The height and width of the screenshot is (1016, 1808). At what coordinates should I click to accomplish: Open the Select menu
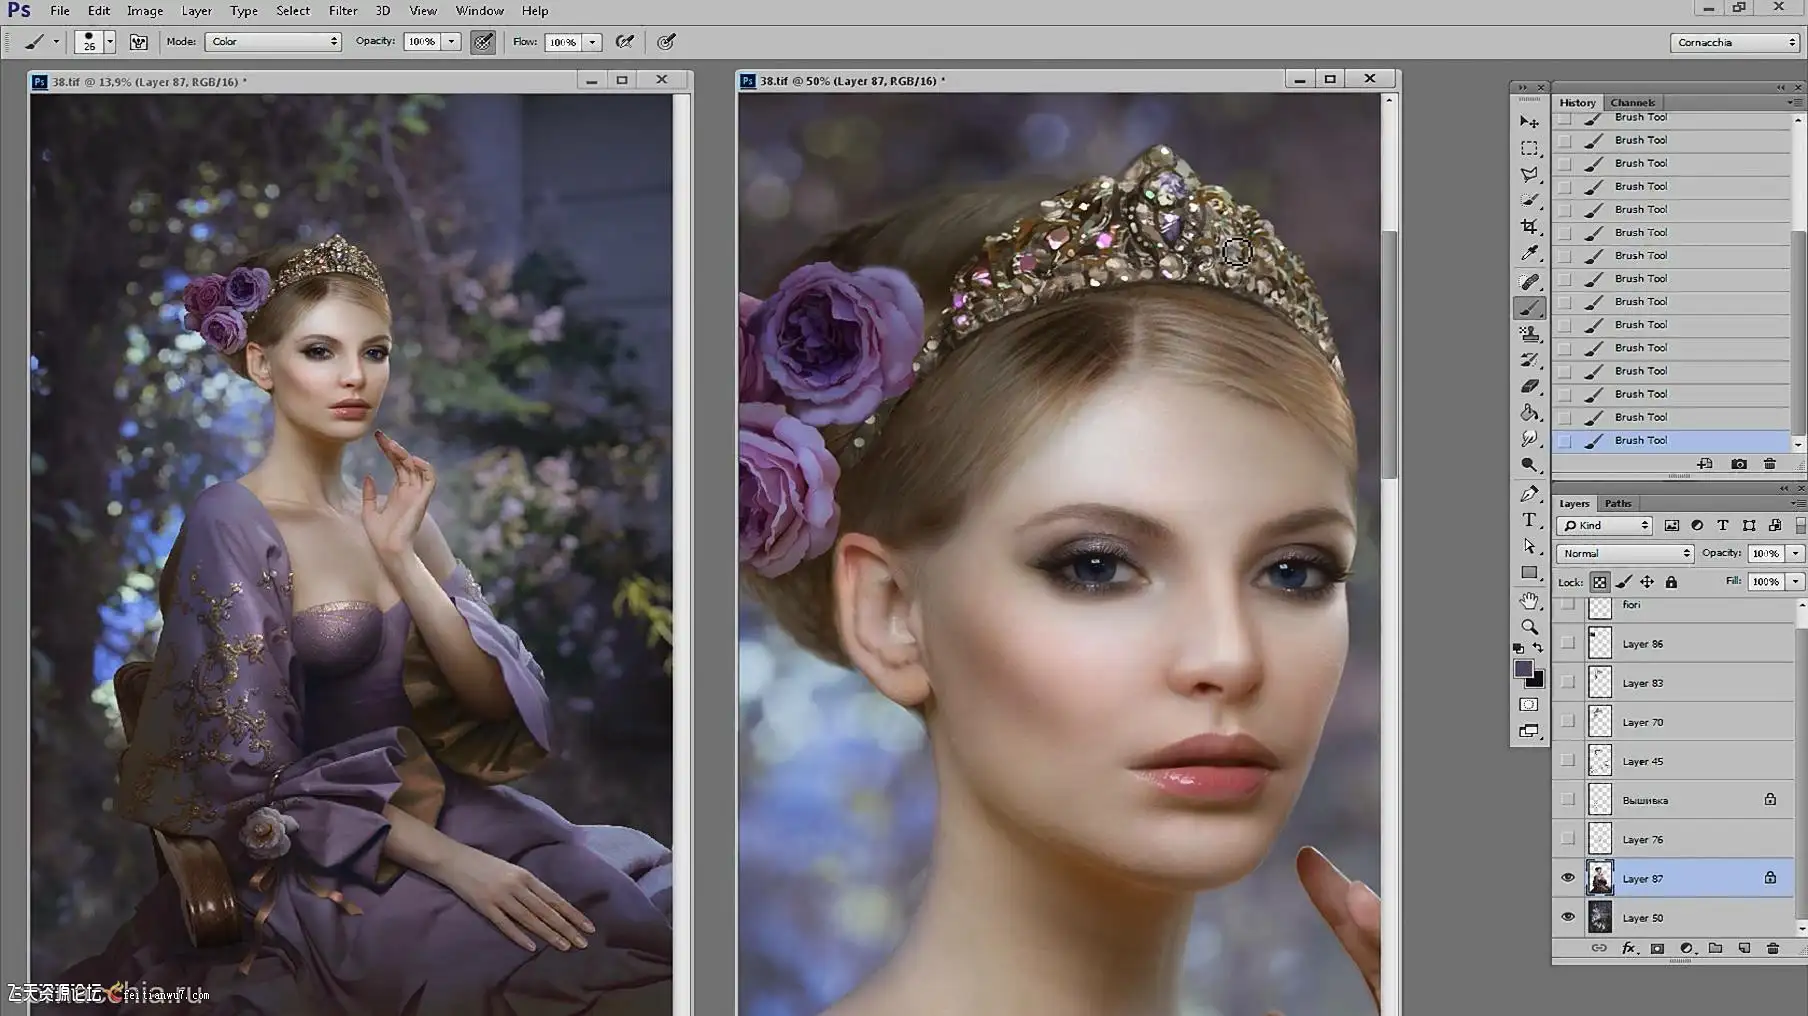[x=293, y=11]
